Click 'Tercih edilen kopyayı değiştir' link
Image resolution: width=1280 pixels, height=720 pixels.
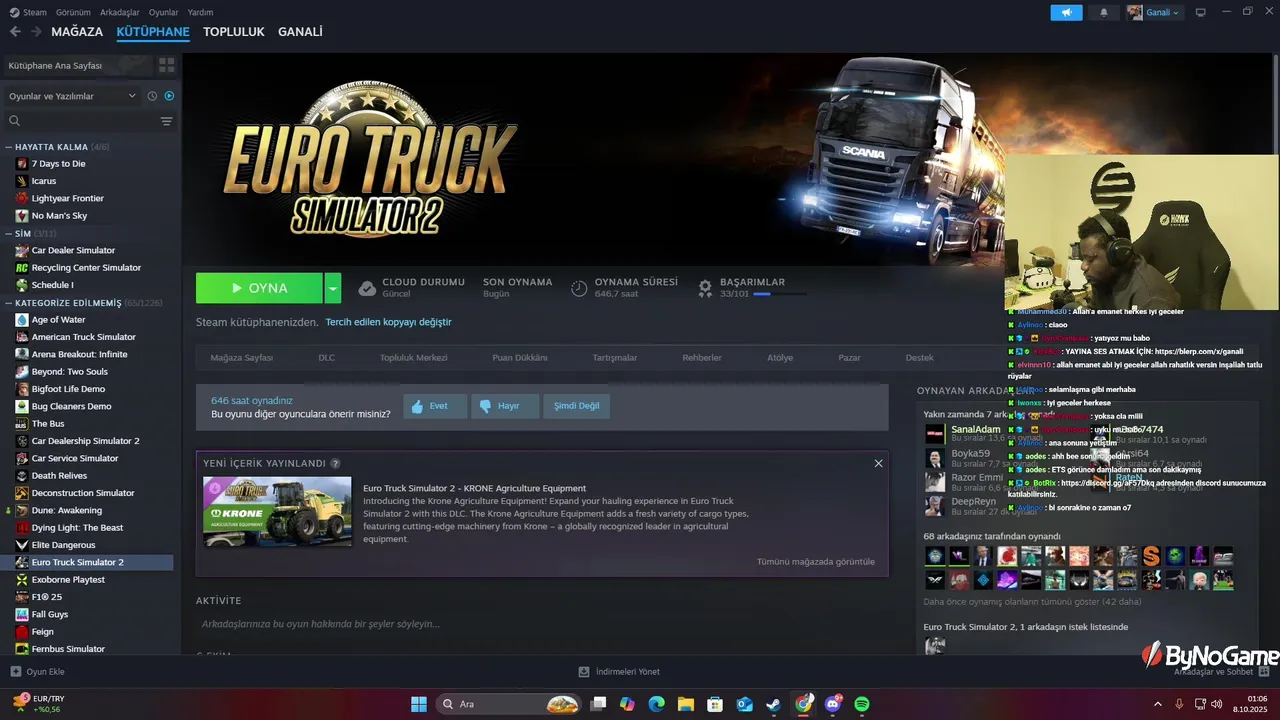point(388,322)
